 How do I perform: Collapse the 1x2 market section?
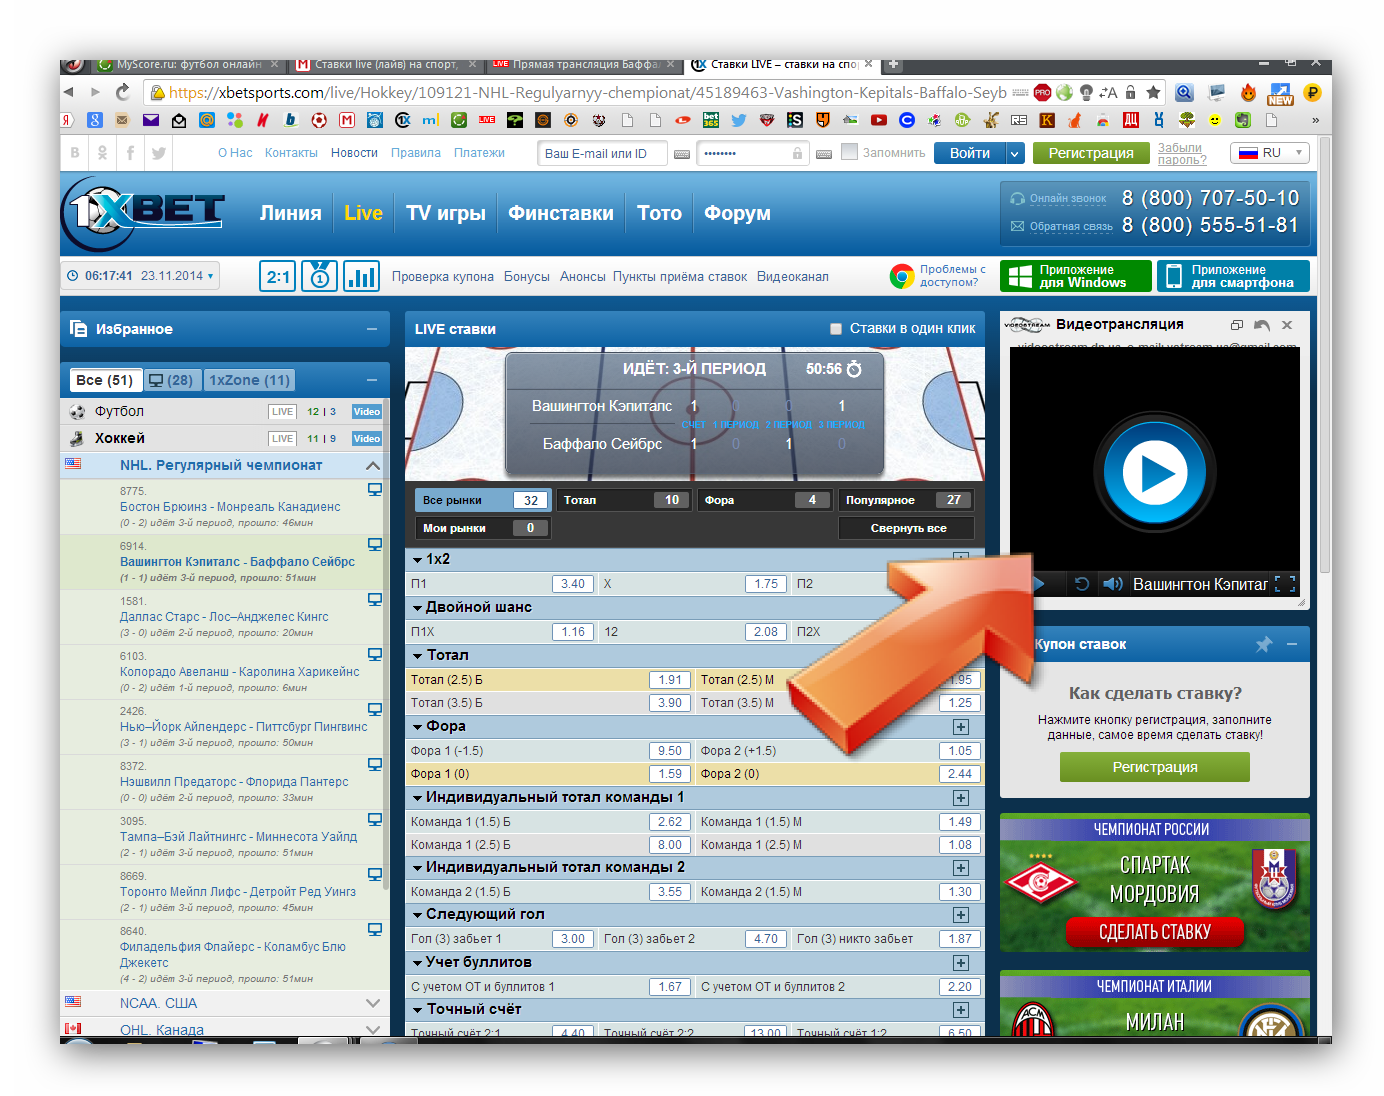tap(418, 559)
